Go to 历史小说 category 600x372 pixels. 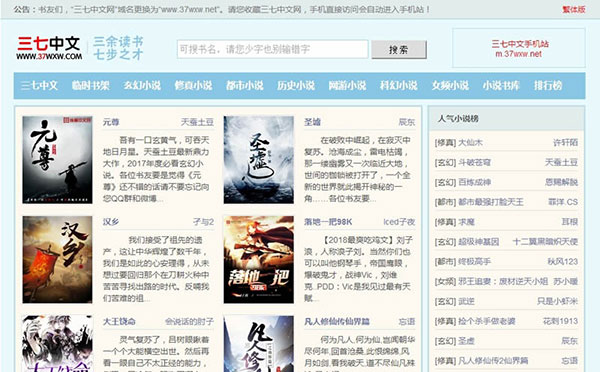pos(296,85)
